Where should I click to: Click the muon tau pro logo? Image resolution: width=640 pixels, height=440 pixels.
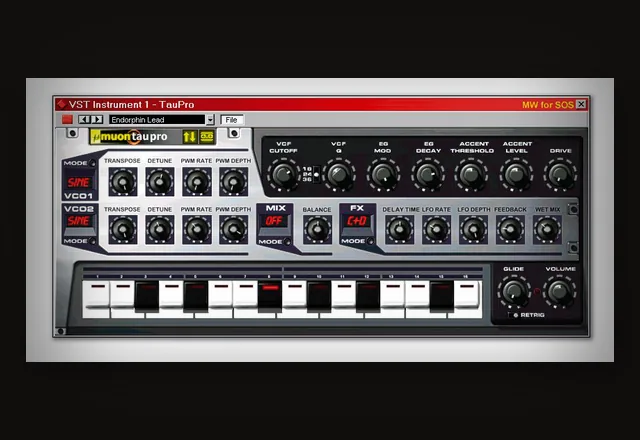129,137
